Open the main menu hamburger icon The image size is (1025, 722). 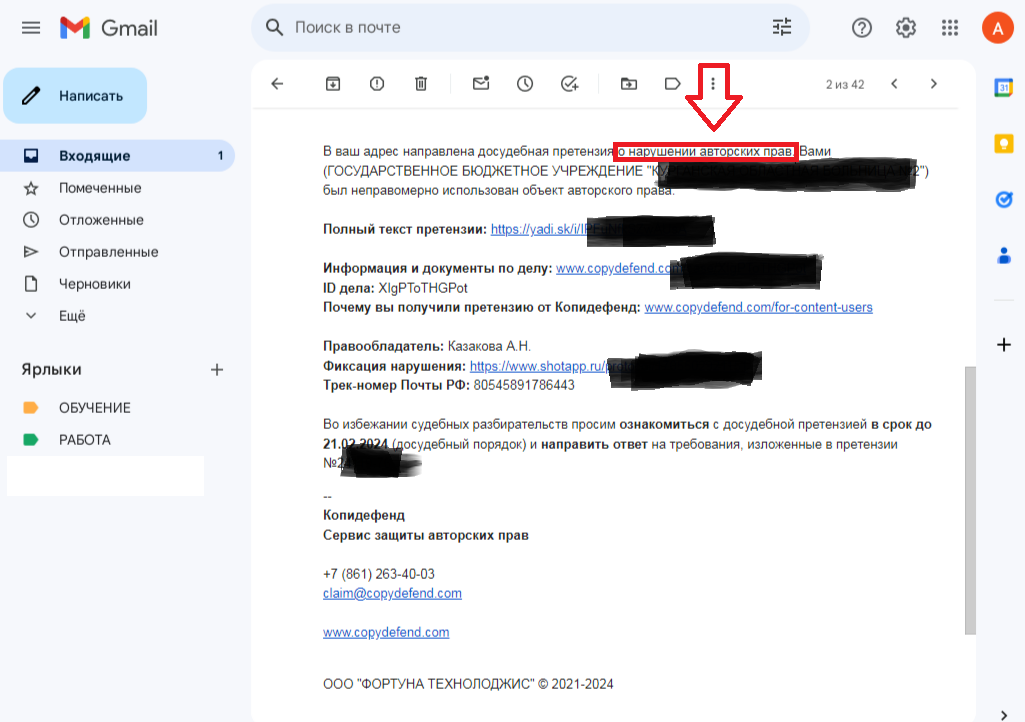31,27
